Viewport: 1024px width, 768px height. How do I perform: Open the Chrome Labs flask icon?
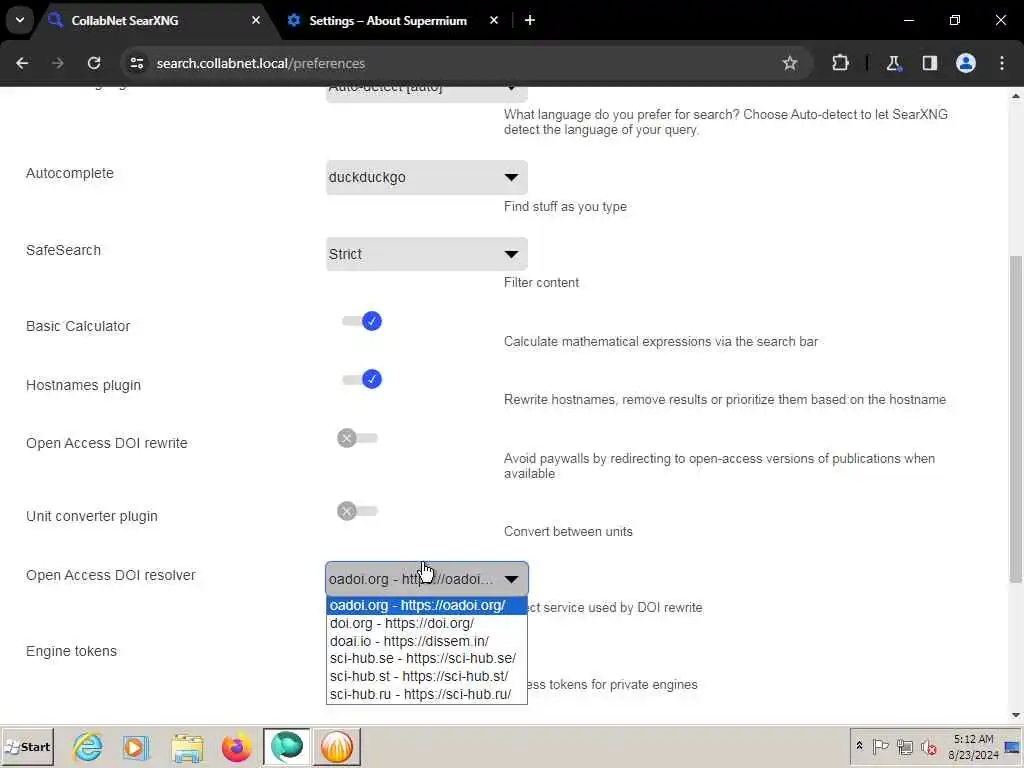893,63
